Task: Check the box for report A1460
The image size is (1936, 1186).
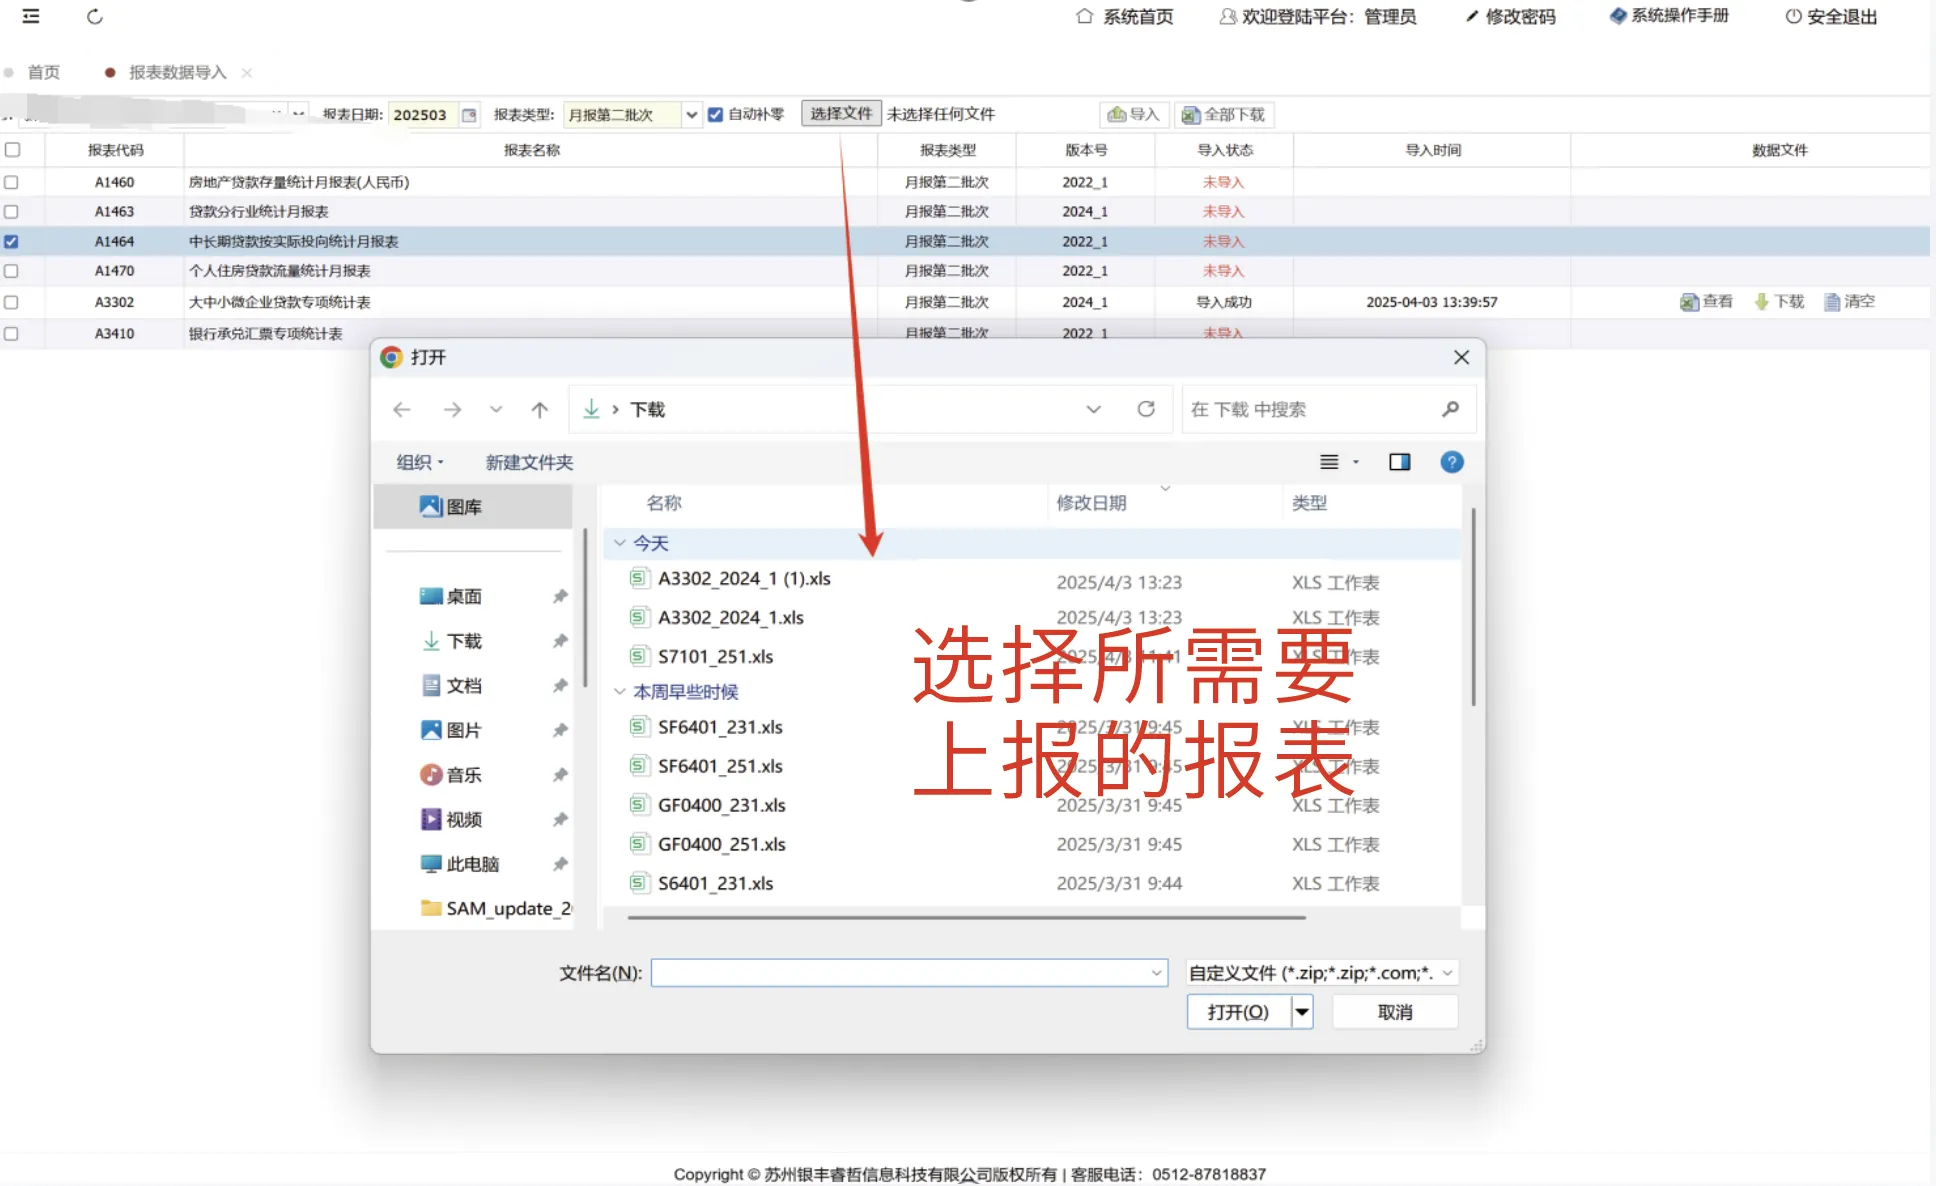Action: 11,182
